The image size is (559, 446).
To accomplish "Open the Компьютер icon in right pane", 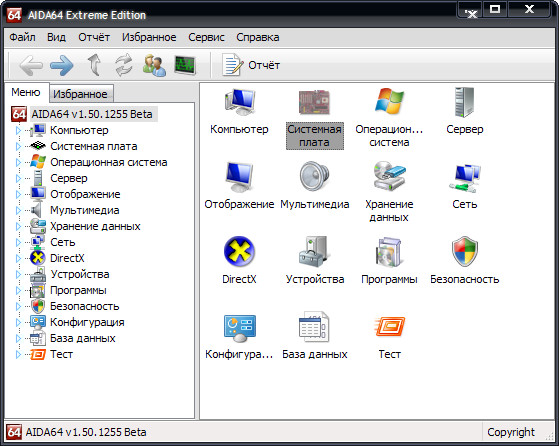I will pos(239,112).
